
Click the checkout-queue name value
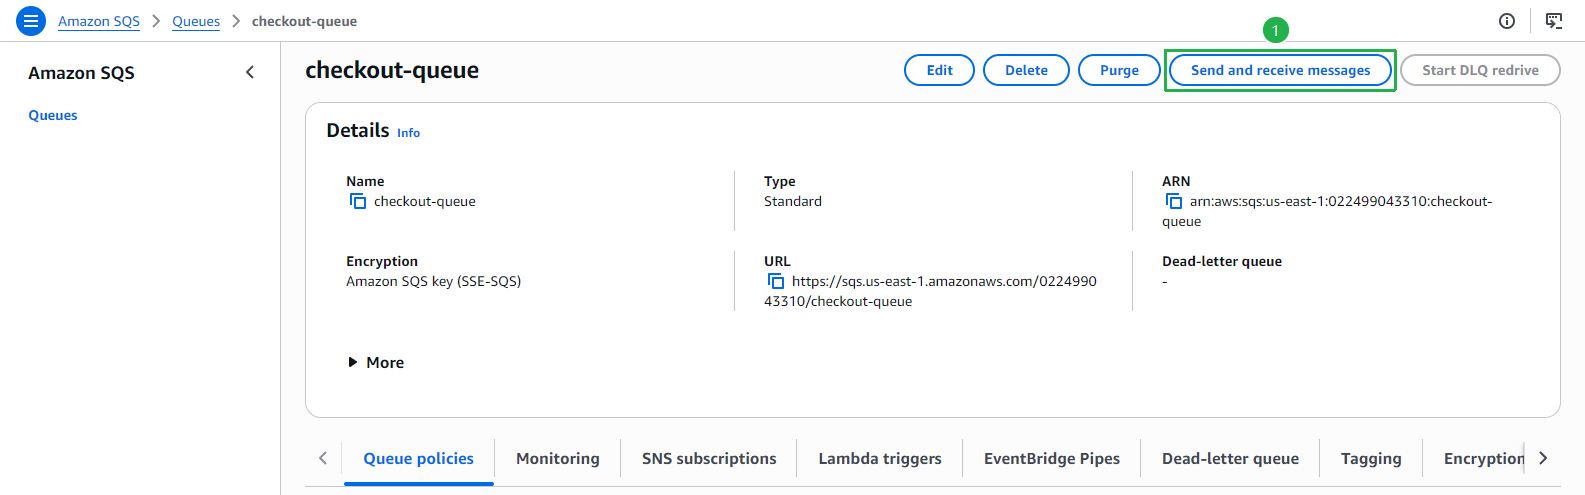click(425, 201)
